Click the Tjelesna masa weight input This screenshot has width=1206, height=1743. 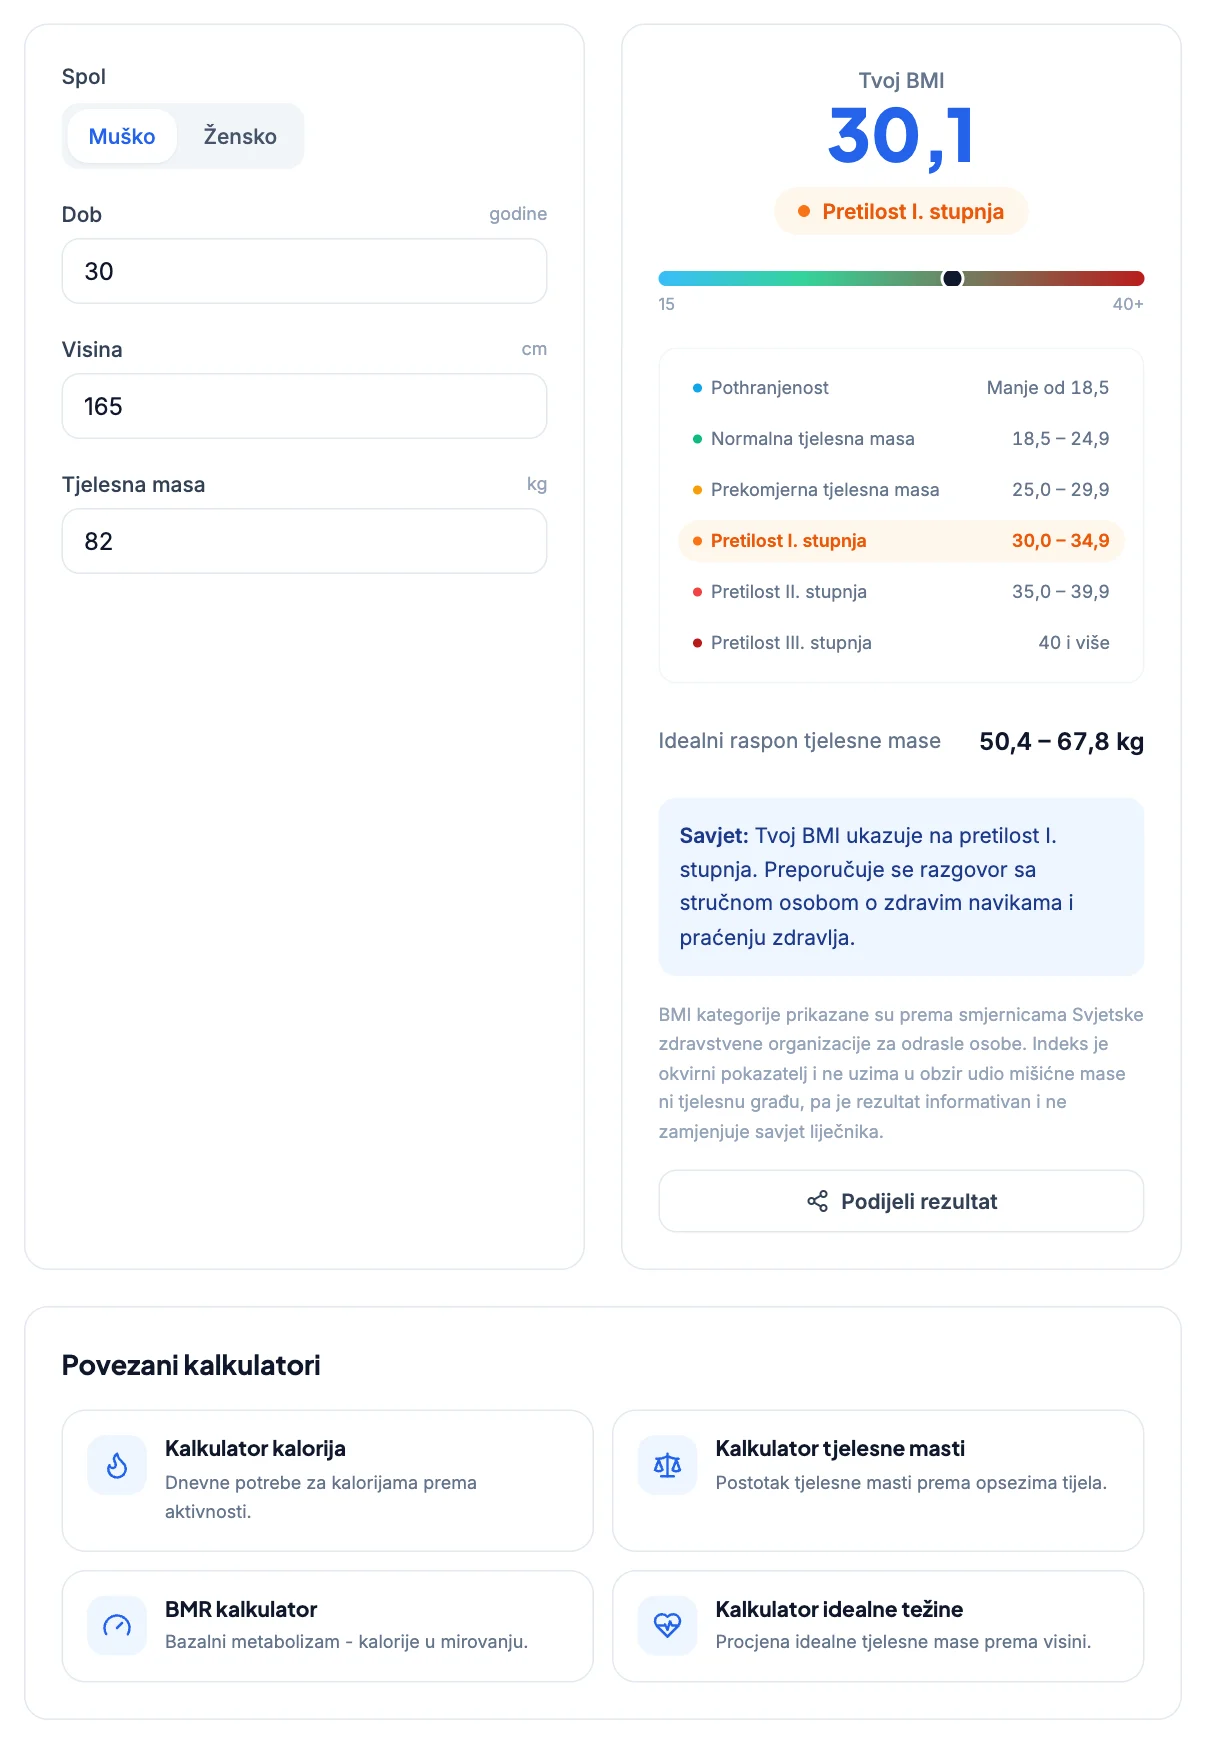click(x=304, y=541)
